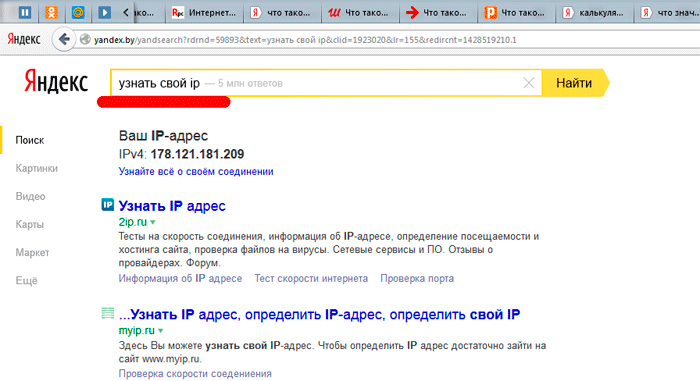Open the pinned Odnoklassniki tab
Image resolution: width=700 pixels, height=381 pixels.
tap(51, 12)
